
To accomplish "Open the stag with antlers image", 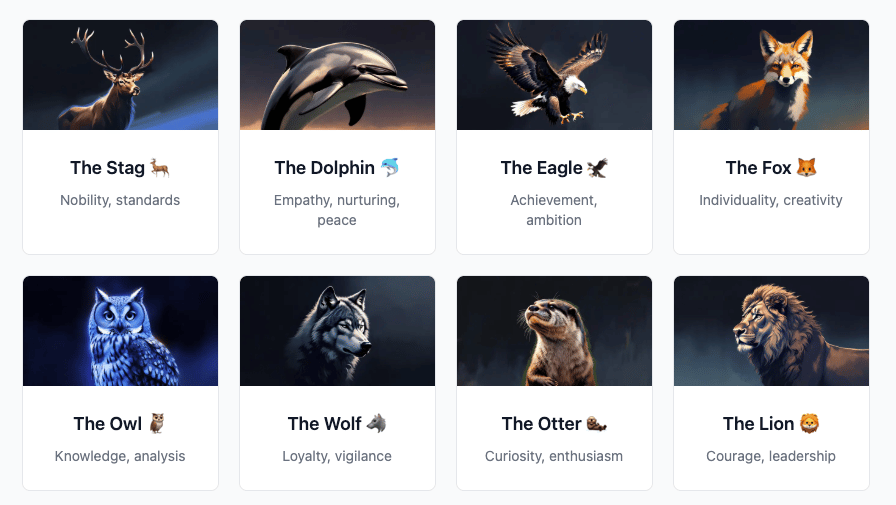I will [x=121, y=75].
